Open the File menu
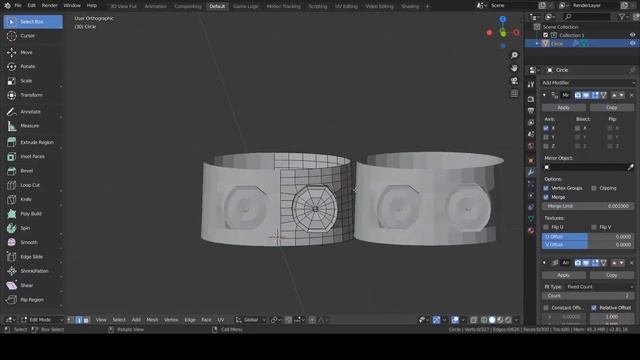This screenshot has height=360, width=640. pos(18,6)
